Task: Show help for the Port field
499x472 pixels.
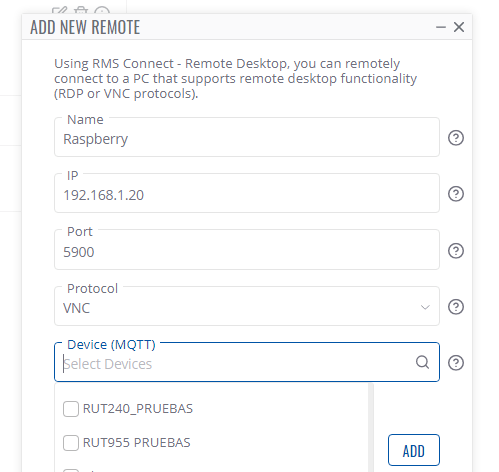Action: click(455, 251)
